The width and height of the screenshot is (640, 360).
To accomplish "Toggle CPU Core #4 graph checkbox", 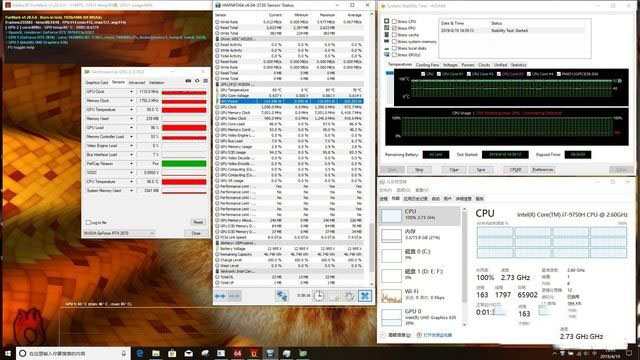I will click(529, 74).
